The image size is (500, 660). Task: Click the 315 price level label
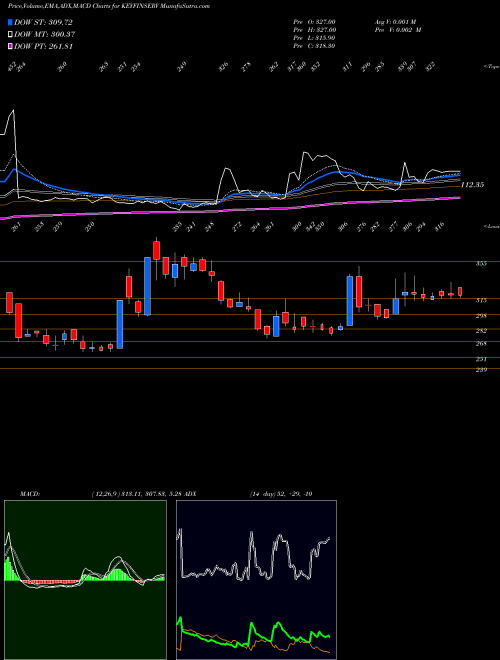[481, 301]
